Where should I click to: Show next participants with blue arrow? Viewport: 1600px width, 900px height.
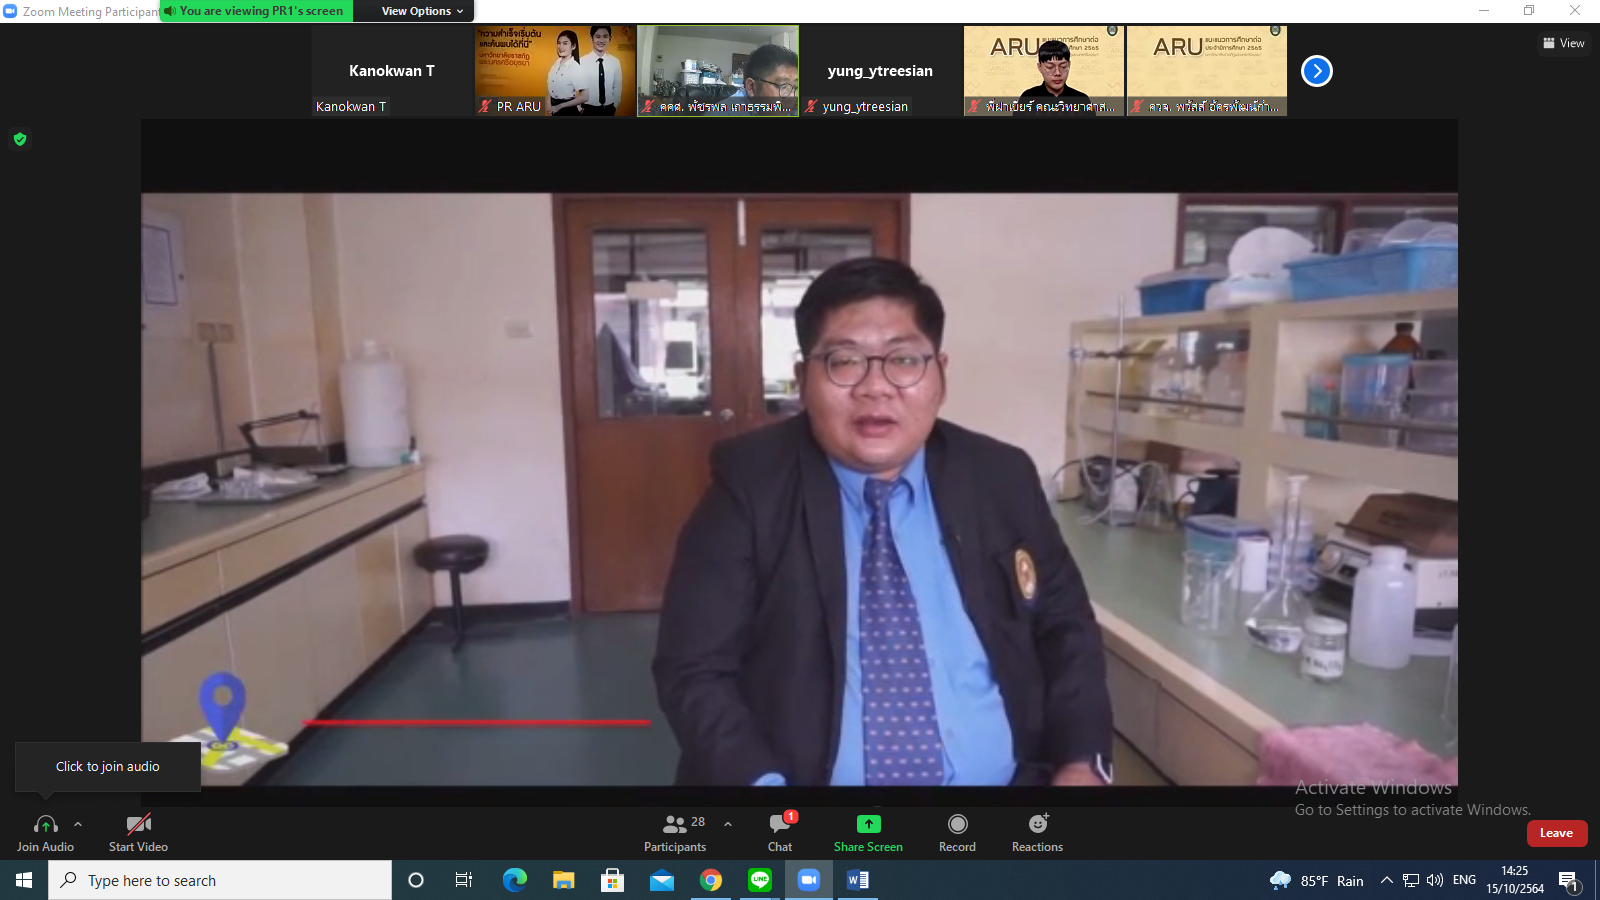[1317, 71]
